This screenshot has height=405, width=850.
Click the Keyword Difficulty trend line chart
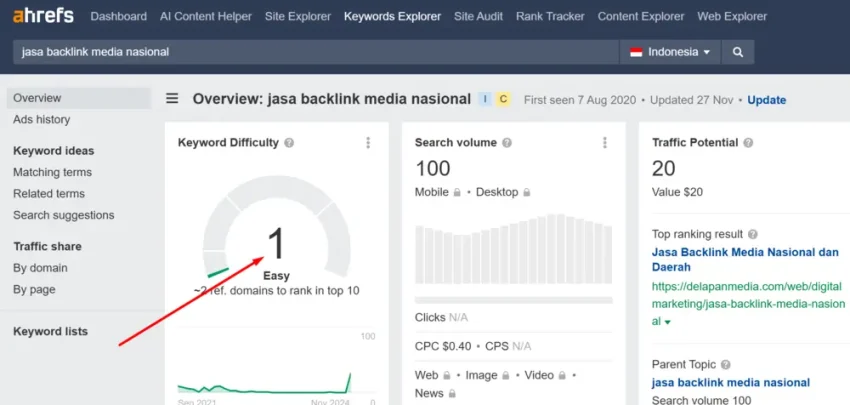point(265,383)
